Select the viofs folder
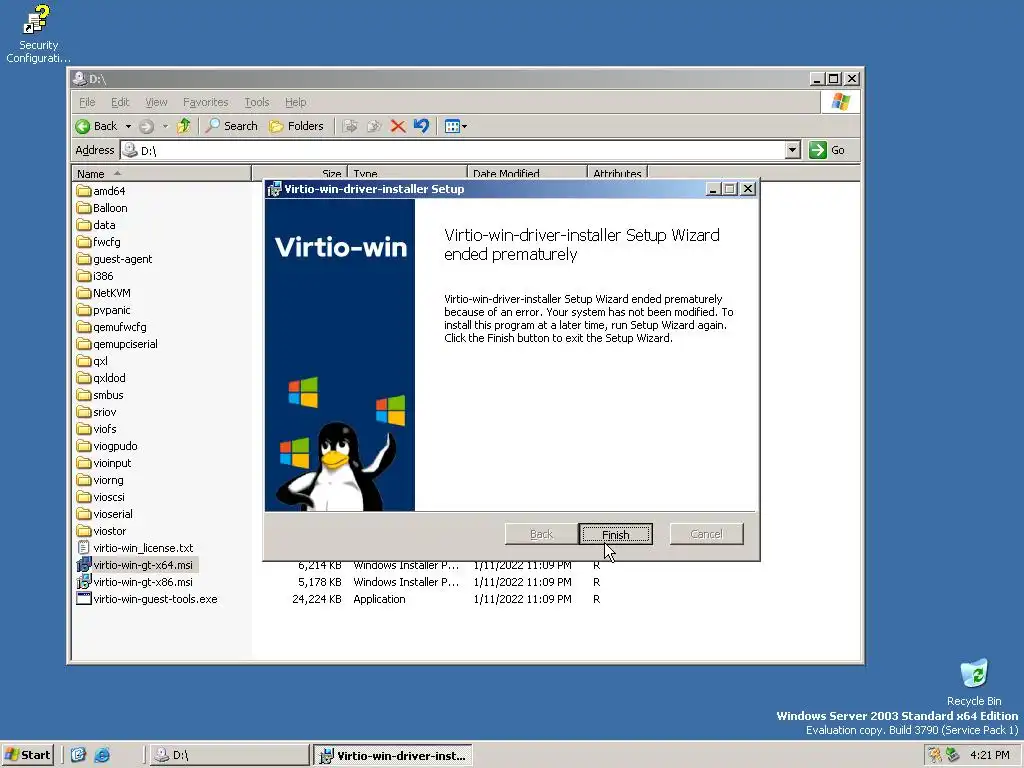The image size is (1024, 768). tap(97, 428)
